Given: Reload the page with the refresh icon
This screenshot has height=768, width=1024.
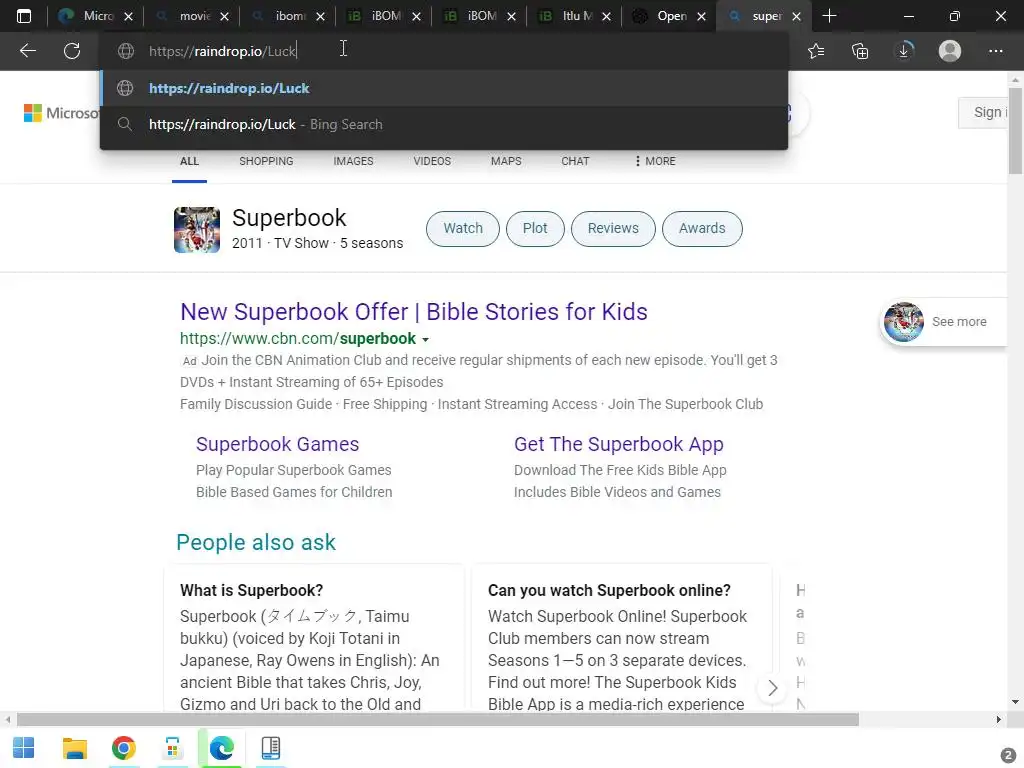Looking at the screenshot, I should (x=72, y=51).
